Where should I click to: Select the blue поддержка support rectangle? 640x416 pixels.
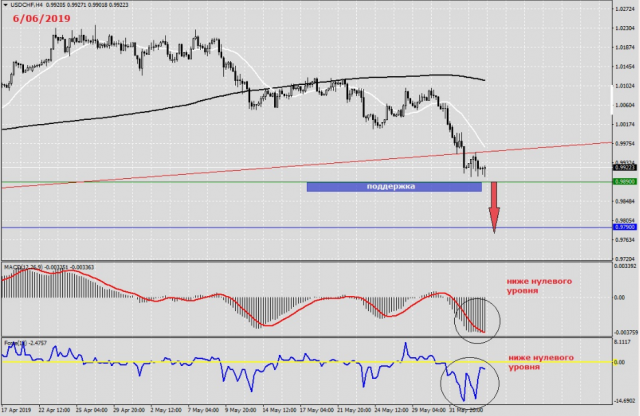pyautogui.click(x=393, y=186)
